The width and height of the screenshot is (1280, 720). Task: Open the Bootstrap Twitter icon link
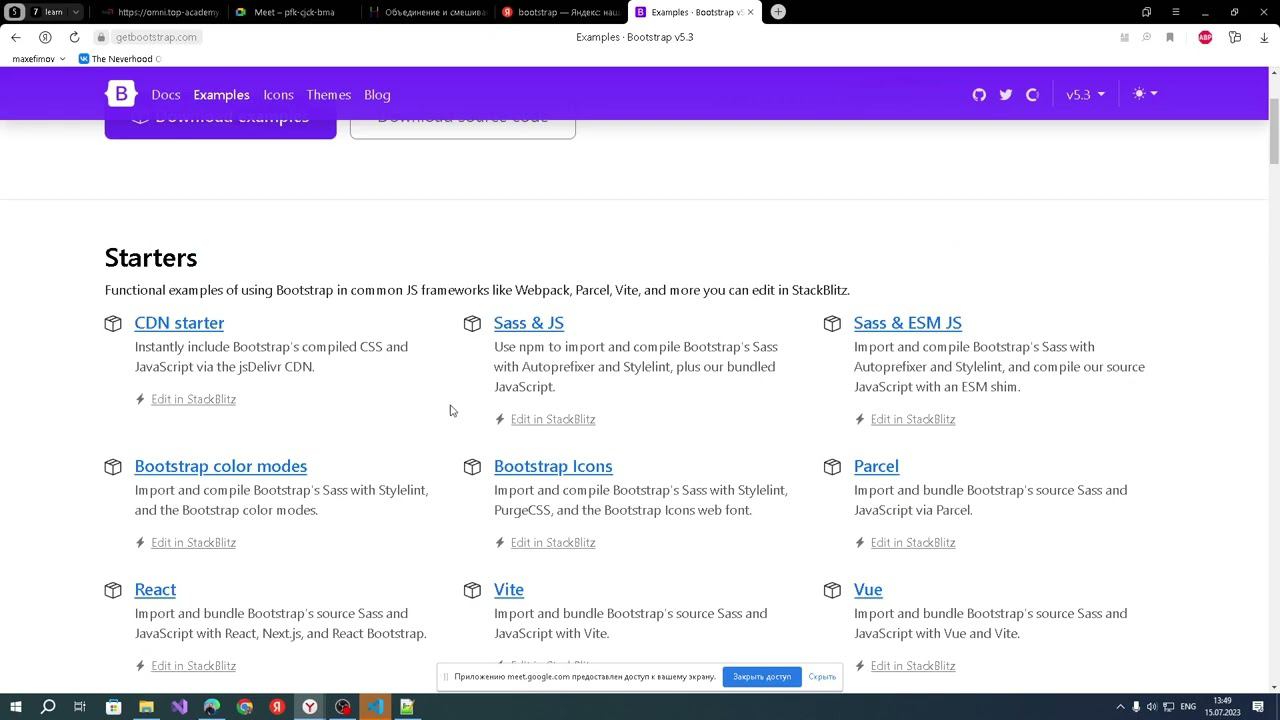(1006, 94)
